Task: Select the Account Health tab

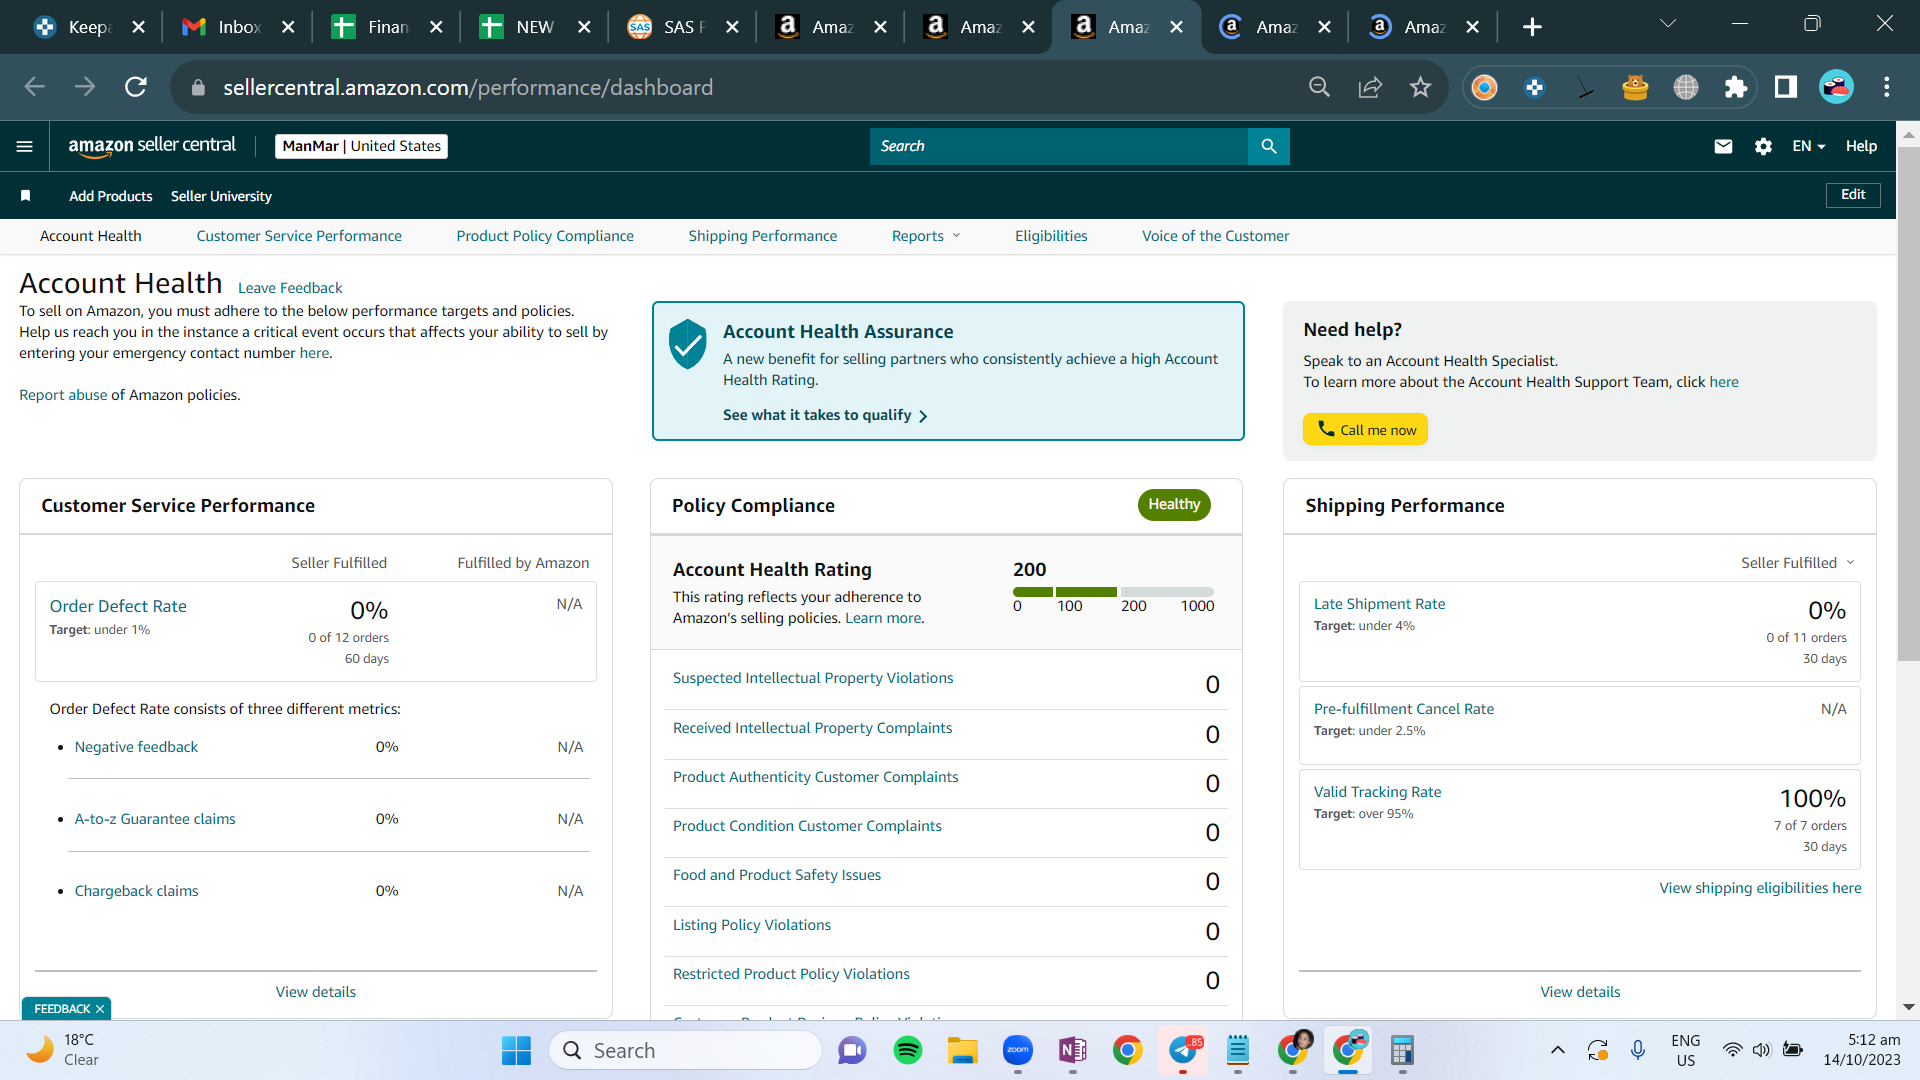Action: (x=91, y=236)
